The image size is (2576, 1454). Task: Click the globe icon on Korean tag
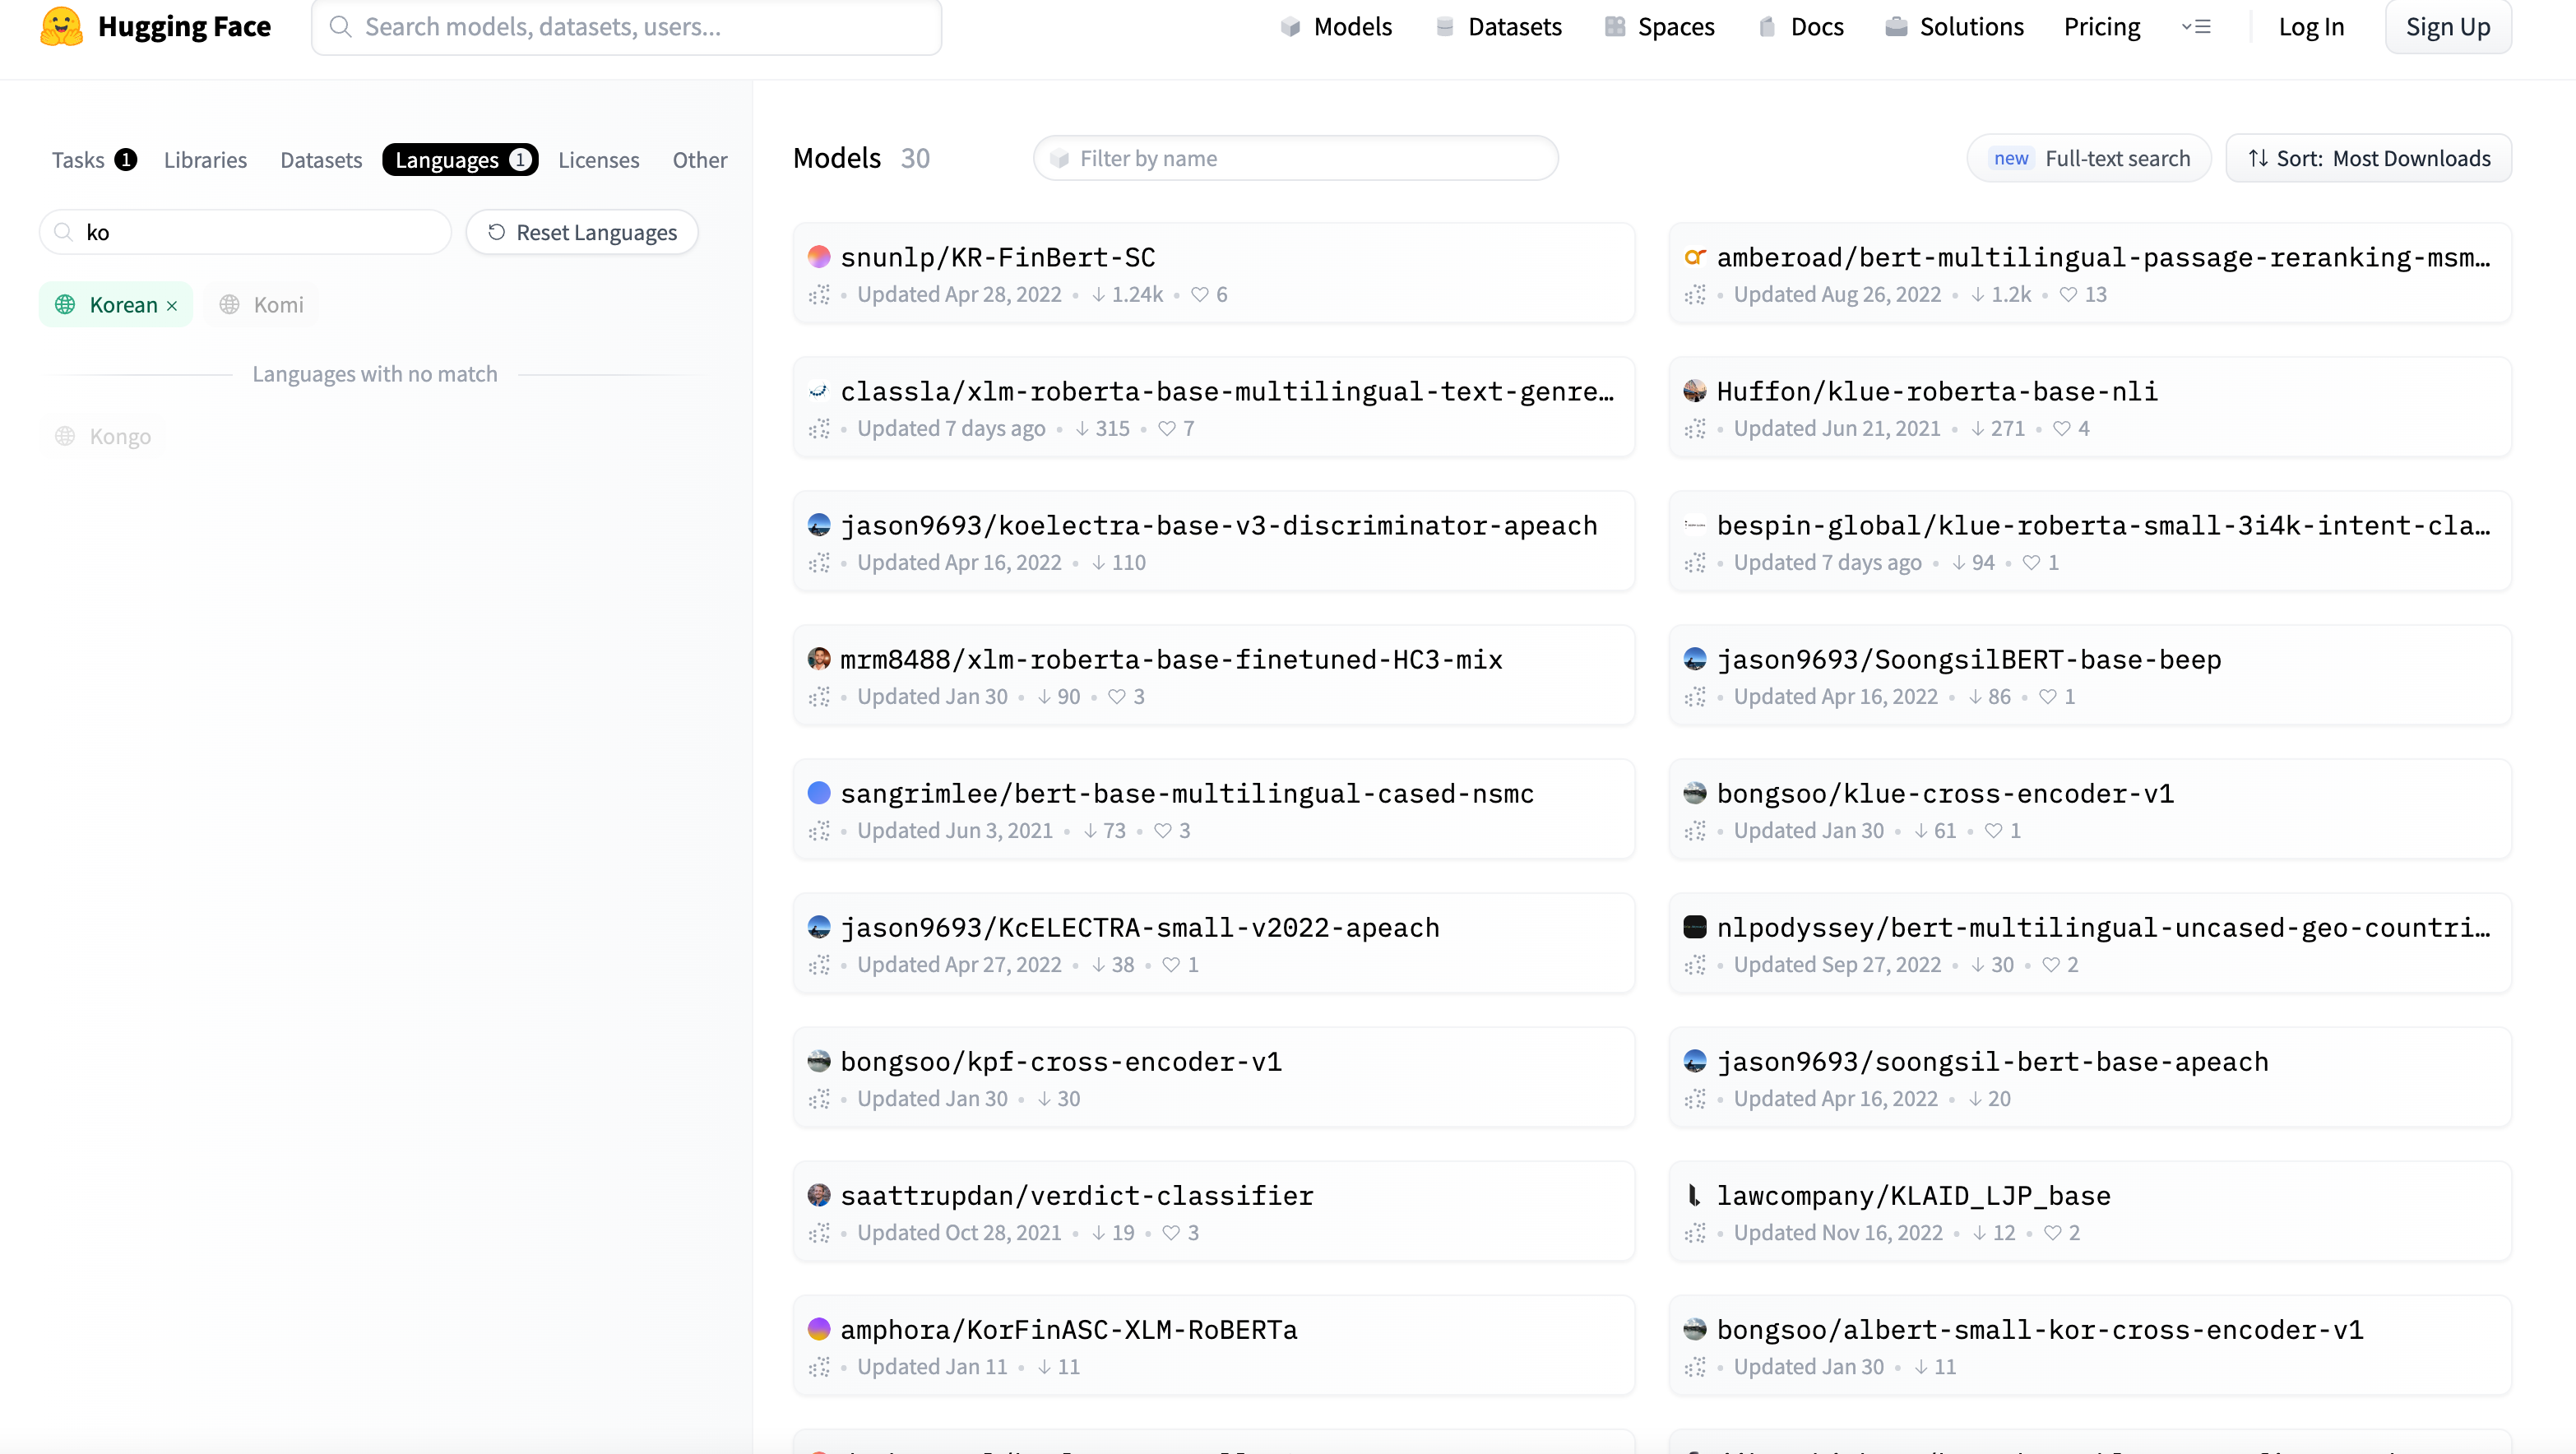65,305
